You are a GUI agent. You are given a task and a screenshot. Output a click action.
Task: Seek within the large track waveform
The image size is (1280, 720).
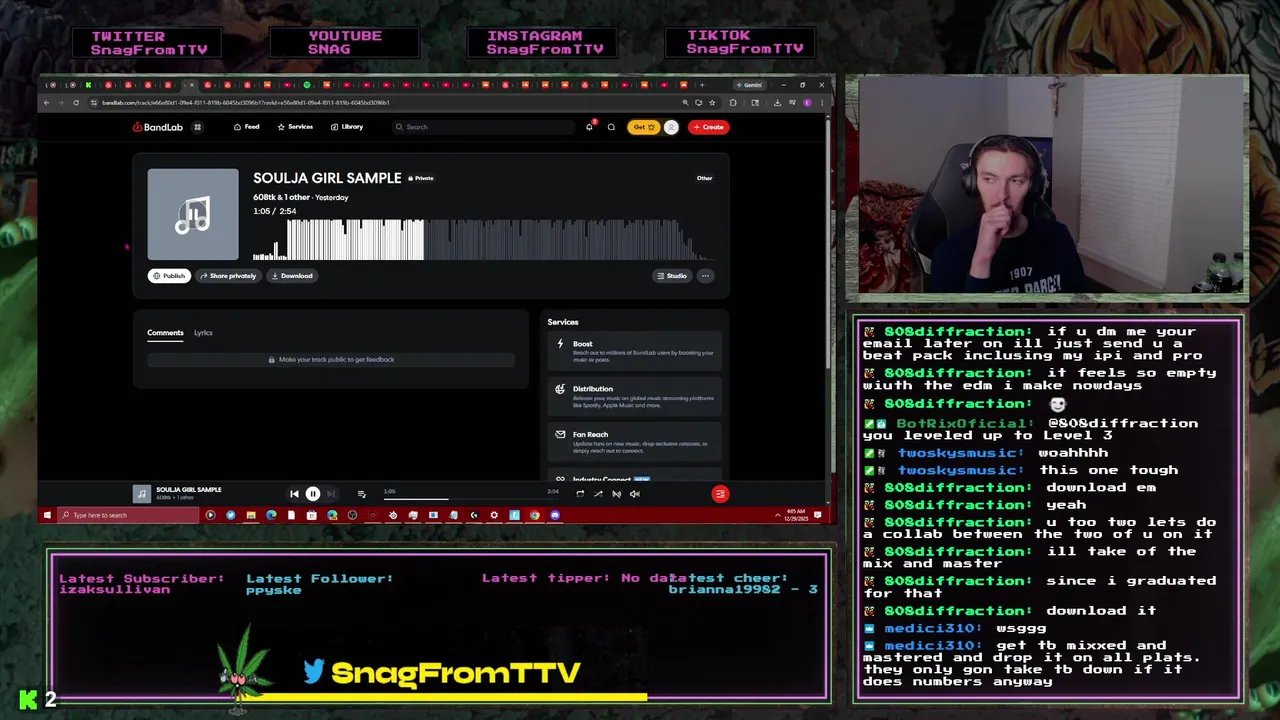point(482,240)
